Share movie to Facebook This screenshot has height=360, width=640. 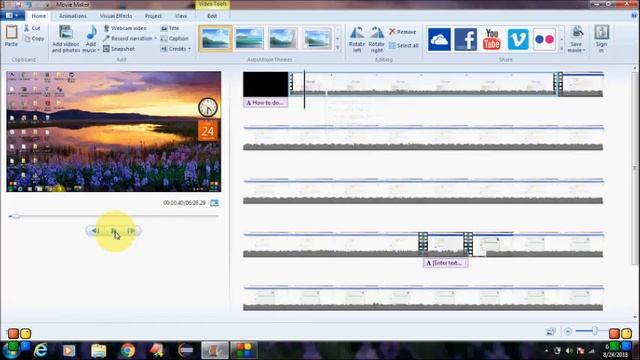[x=465, y=40]
